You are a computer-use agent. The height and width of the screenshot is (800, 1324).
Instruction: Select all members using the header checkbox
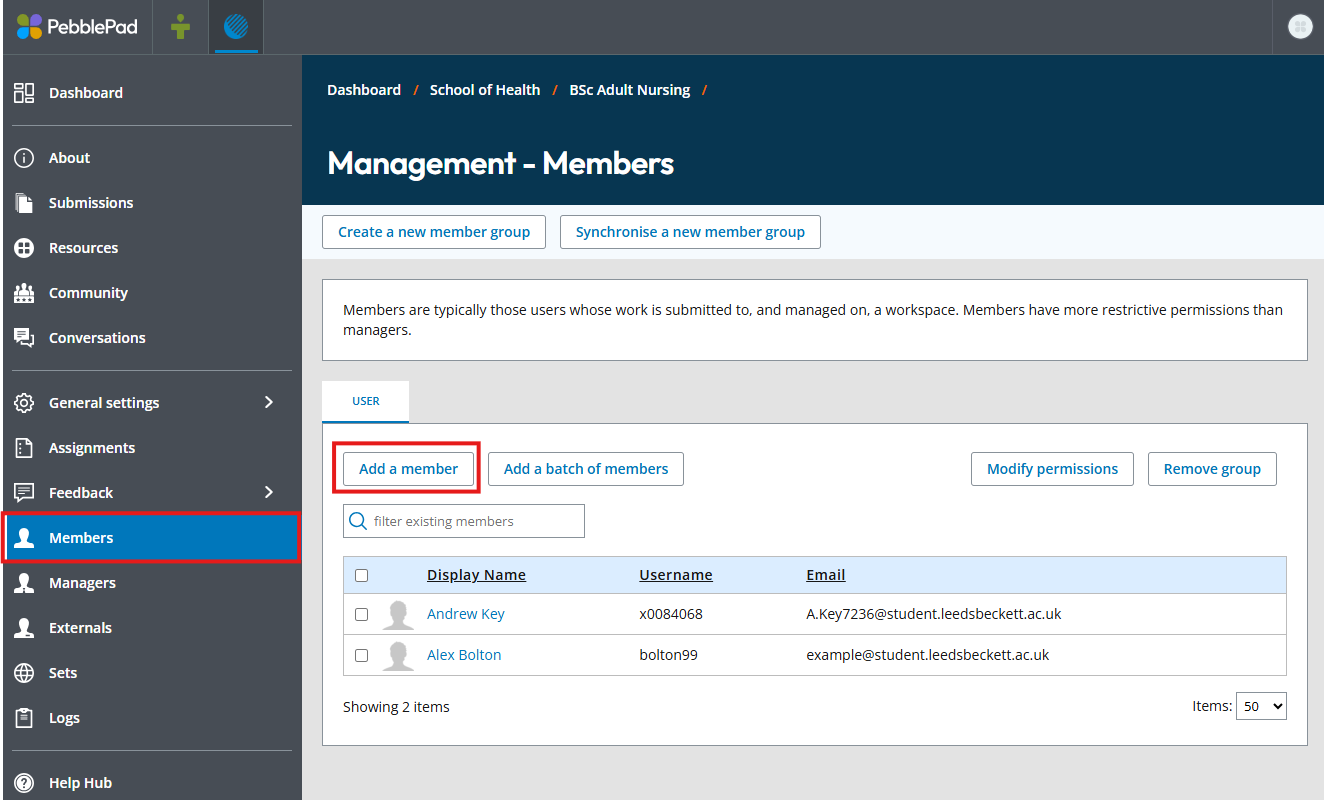[x=361, y=574]
